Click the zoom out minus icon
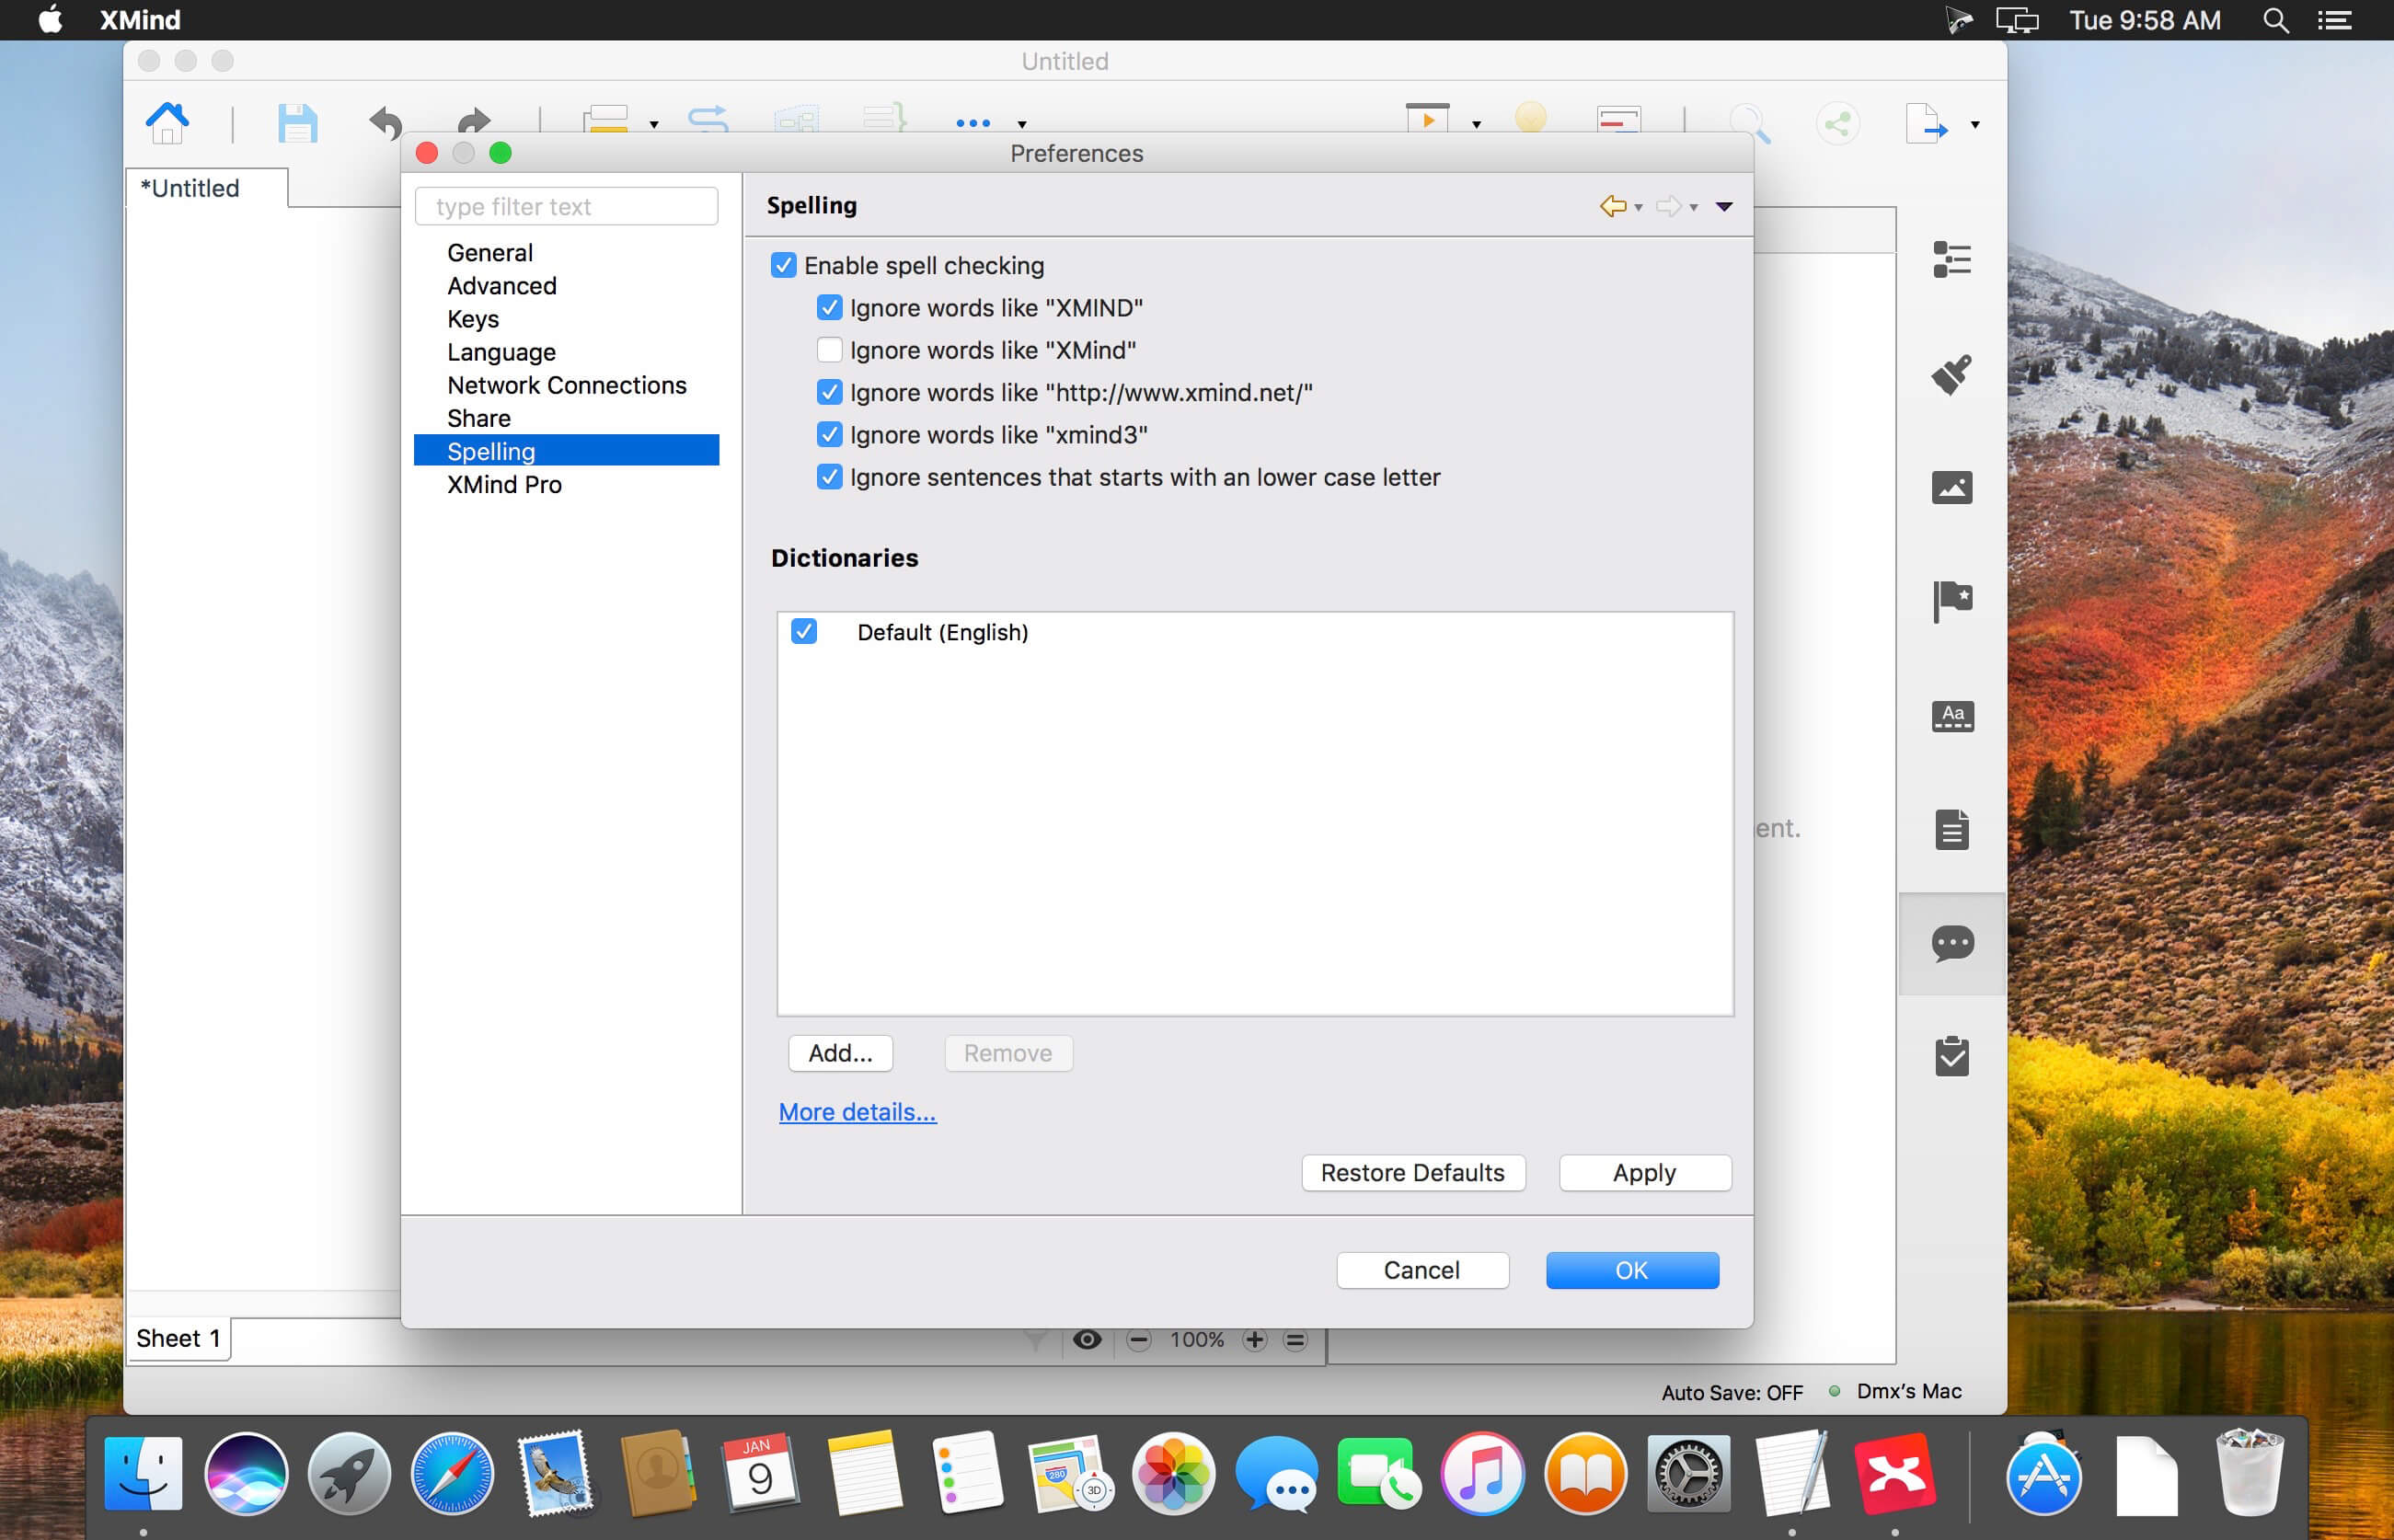2394x1540 pixels. (x=1138, y=1340)
